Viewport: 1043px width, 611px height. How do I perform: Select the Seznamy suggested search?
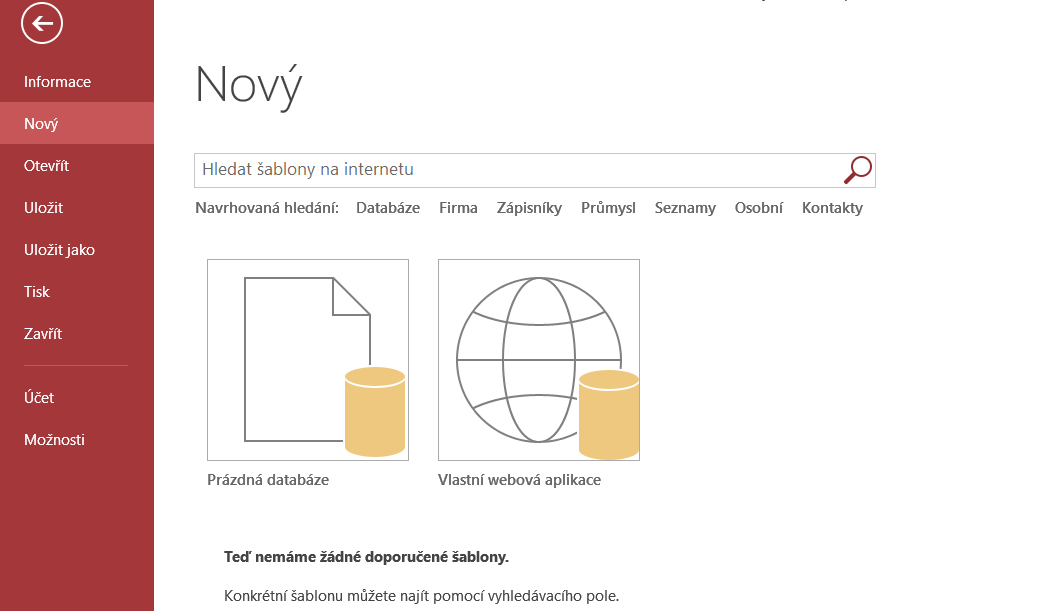[685, 208]
